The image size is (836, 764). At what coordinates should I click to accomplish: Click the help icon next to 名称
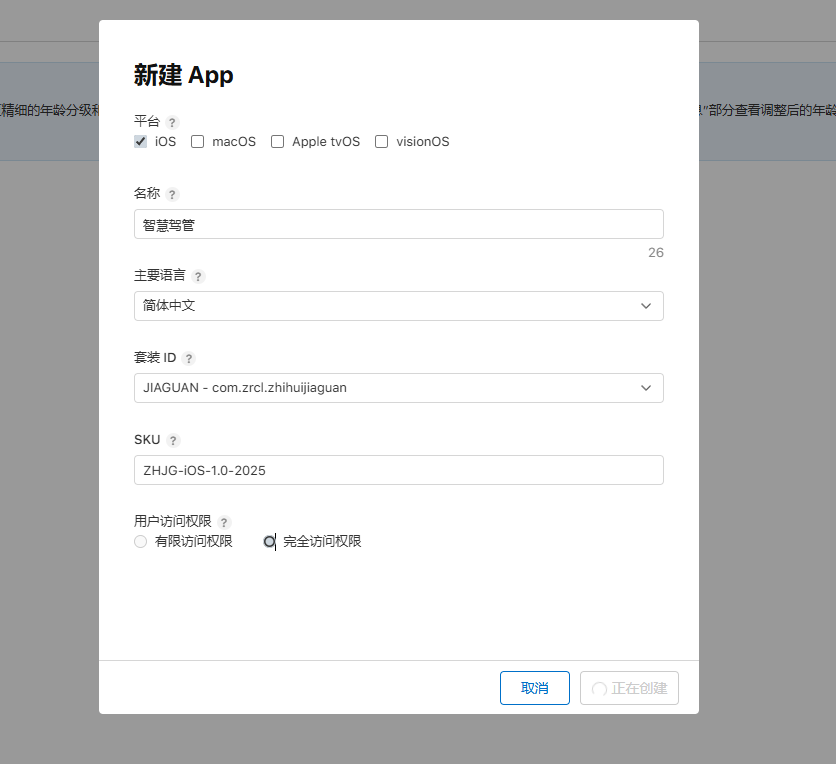(171, 194)
